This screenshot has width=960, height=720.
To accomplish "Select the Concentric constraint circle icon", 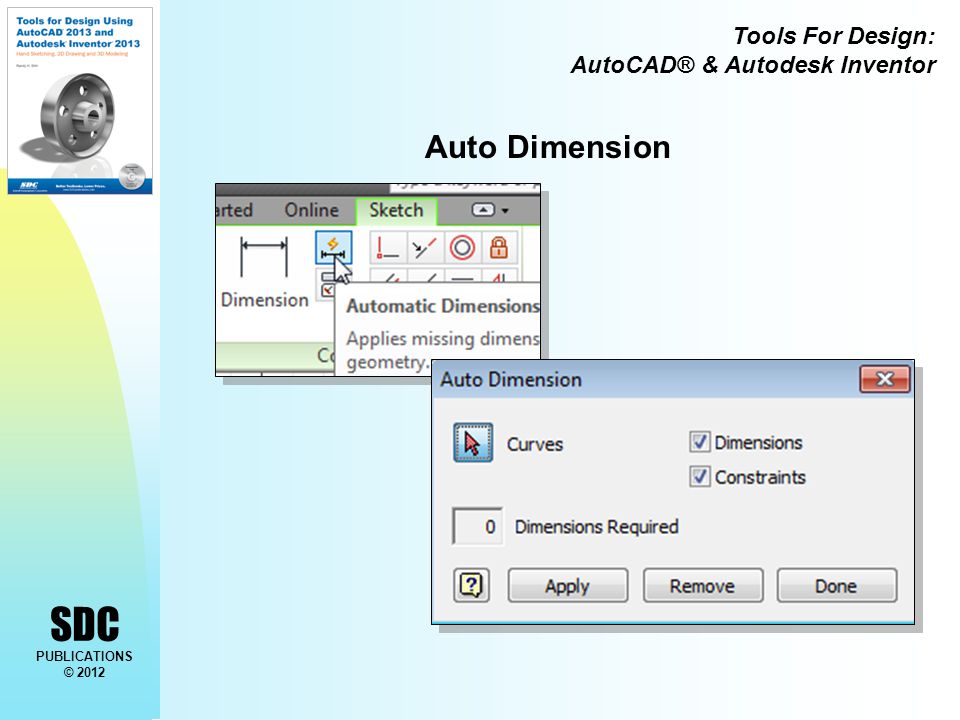I will [462, 247].
